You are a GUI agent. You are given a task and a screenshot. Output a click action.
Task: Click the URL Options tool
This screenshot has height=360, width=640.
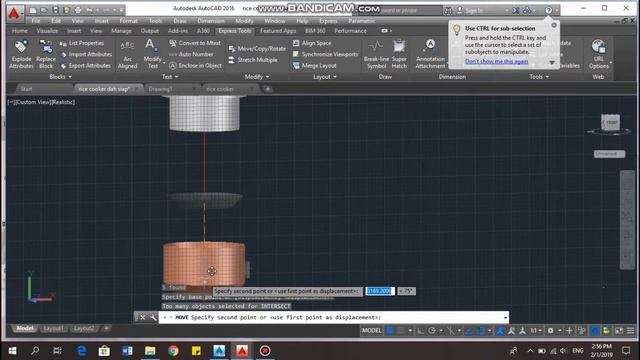(598, 54)
